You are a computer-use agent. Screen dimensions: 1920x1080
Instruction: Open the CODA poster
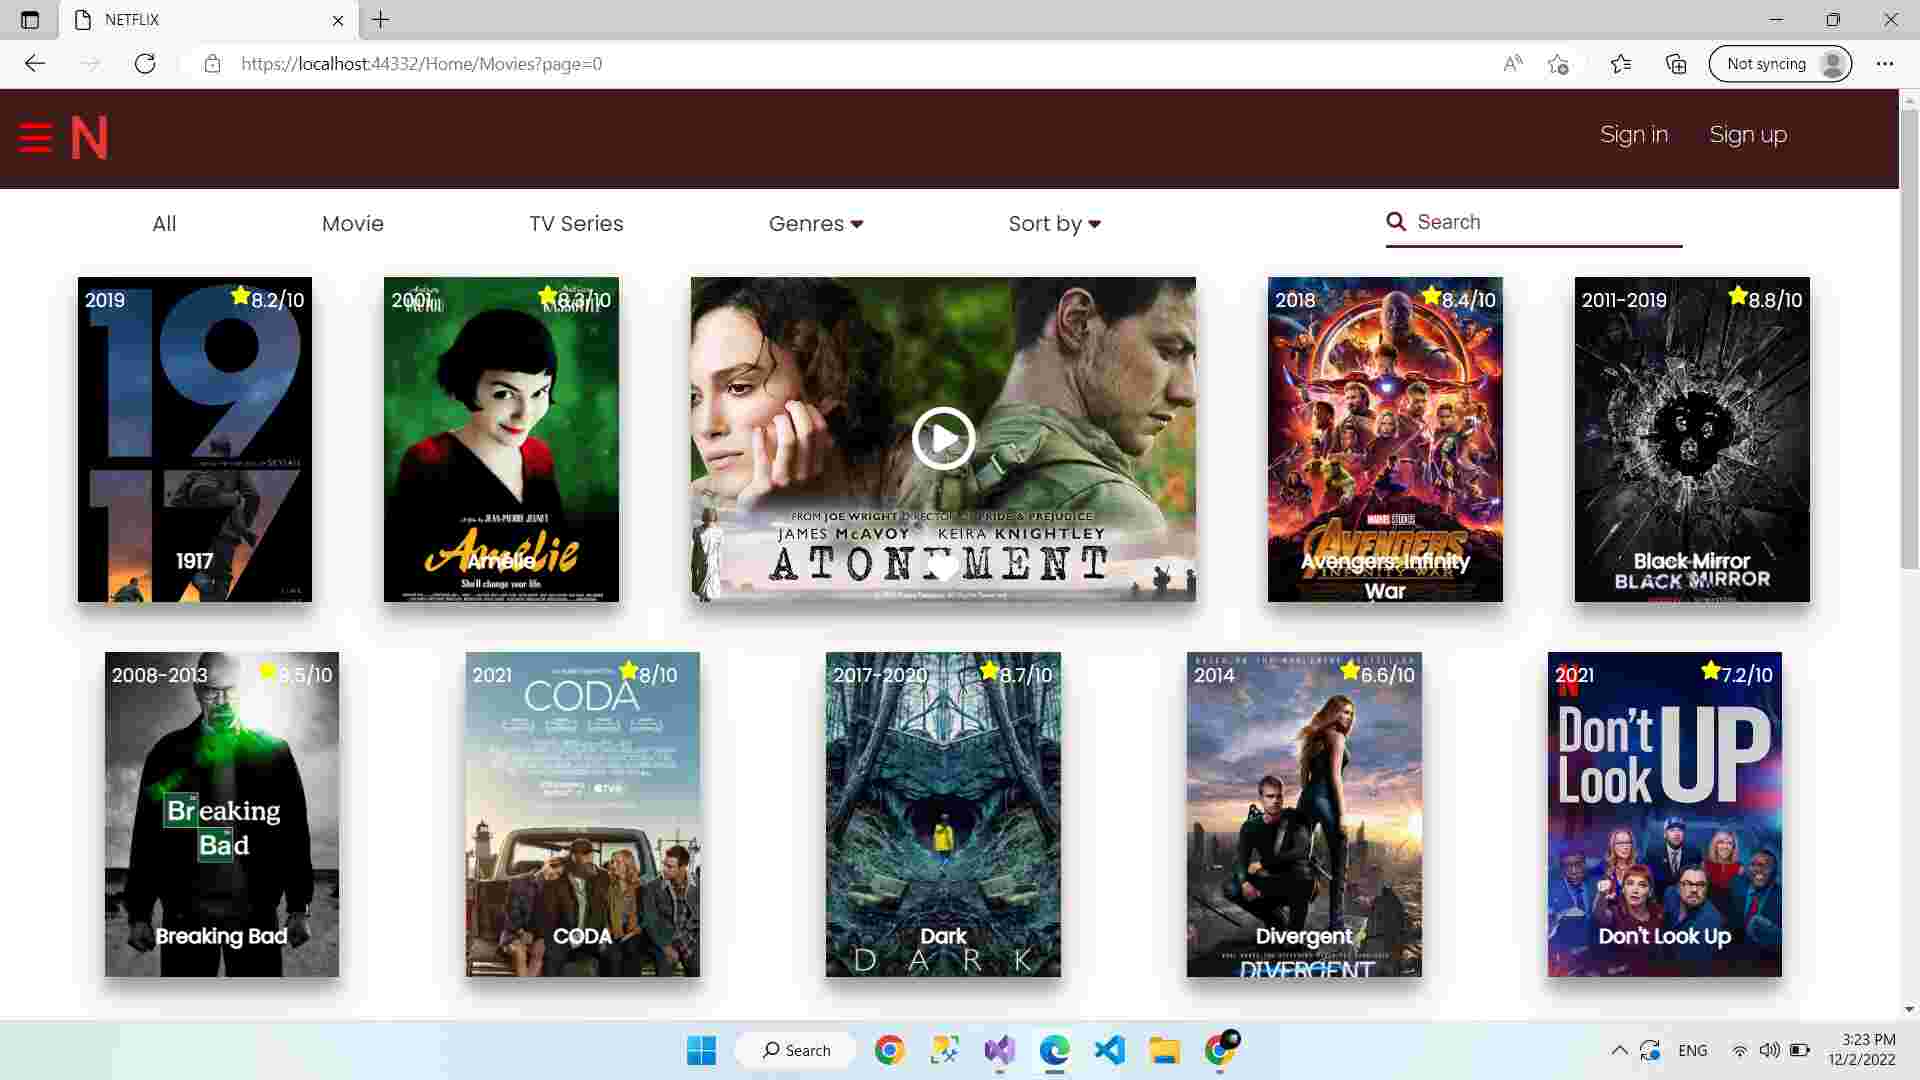583,815
